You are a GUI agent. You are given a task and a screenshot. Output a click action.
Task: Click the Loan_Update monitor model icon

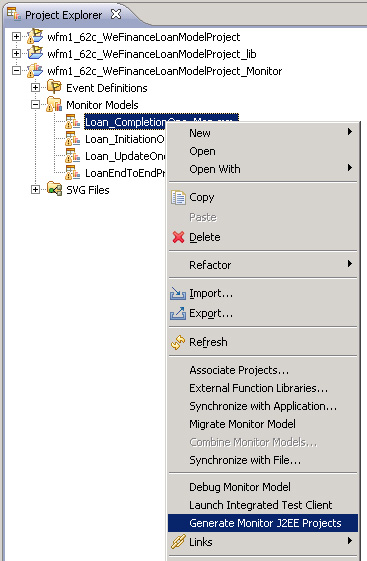pyautogui.click(x=73, y=156)
